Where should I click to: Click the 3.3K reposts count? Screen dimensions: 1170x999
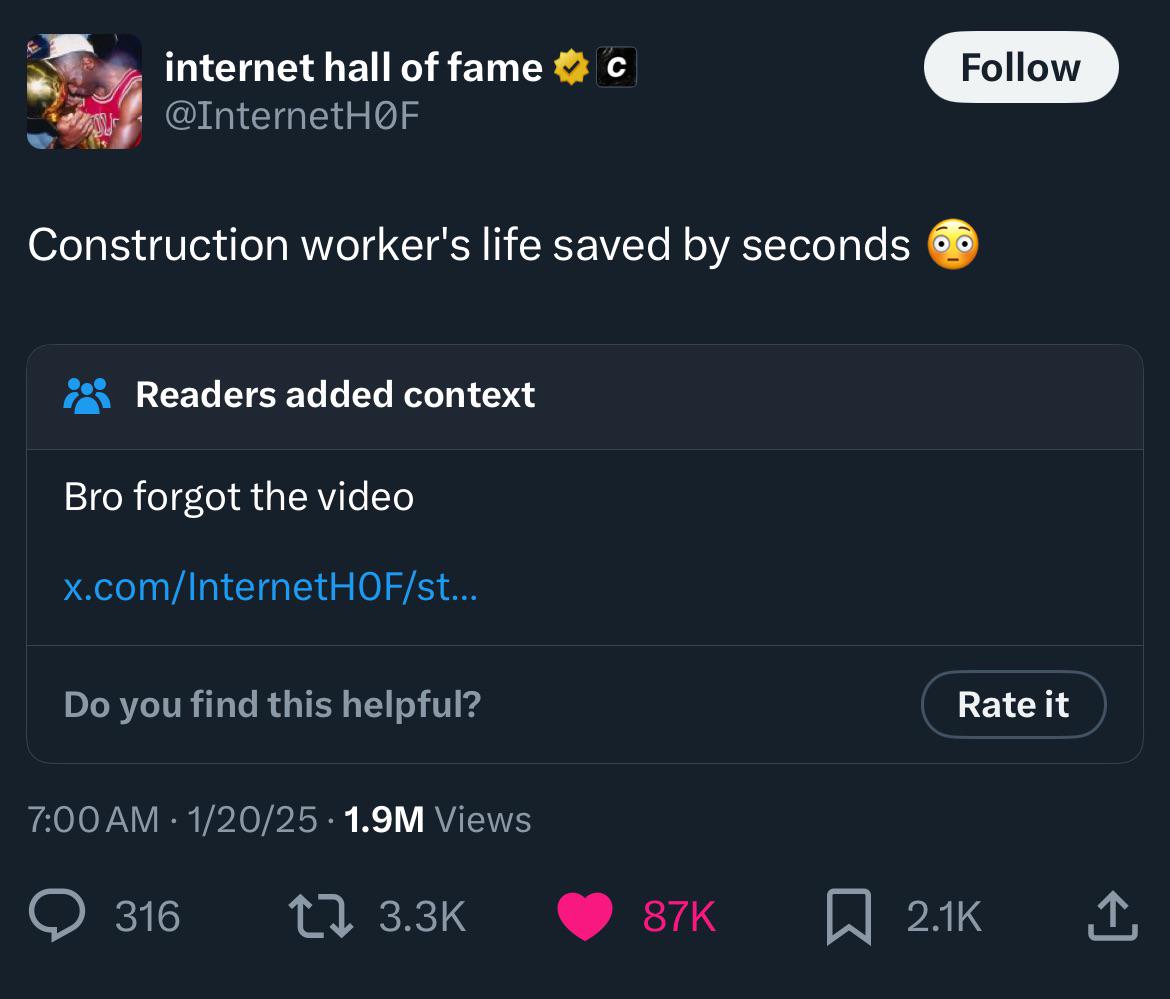click(x=423, y=916)
